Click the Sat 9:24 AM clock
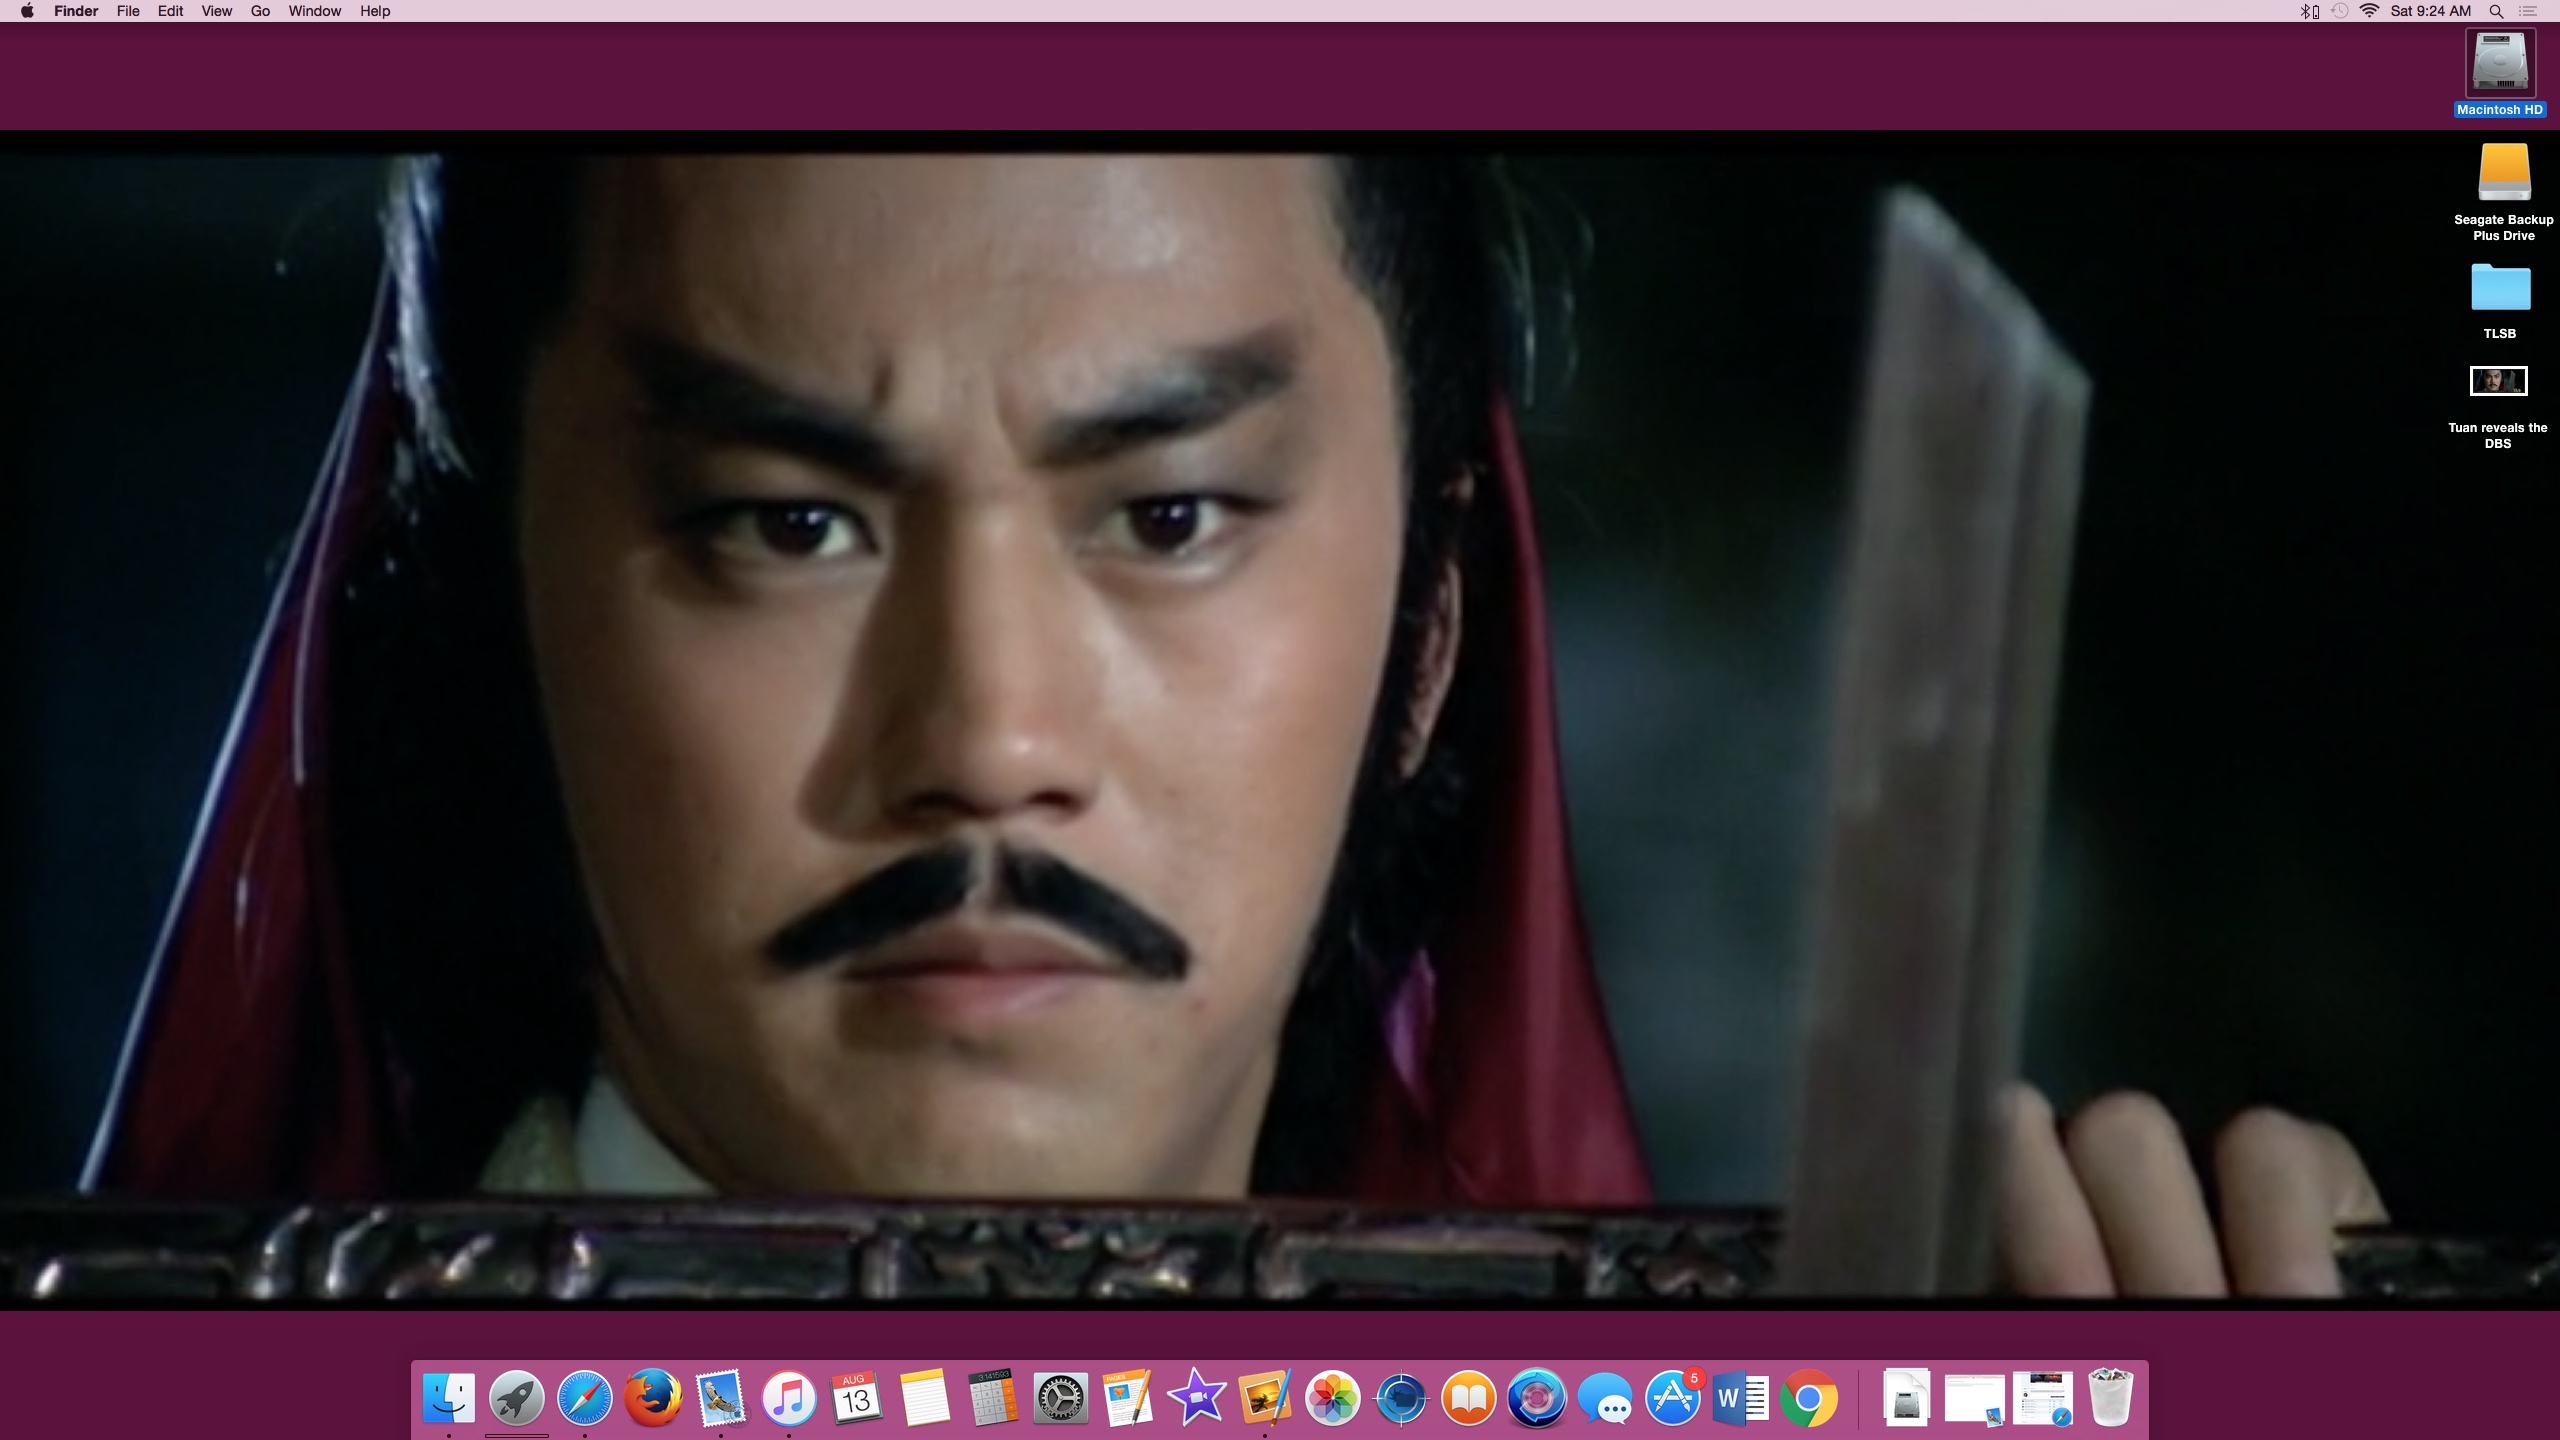The height and width of the screenshot is (1440, 2560). click(x=2430, y=11)
